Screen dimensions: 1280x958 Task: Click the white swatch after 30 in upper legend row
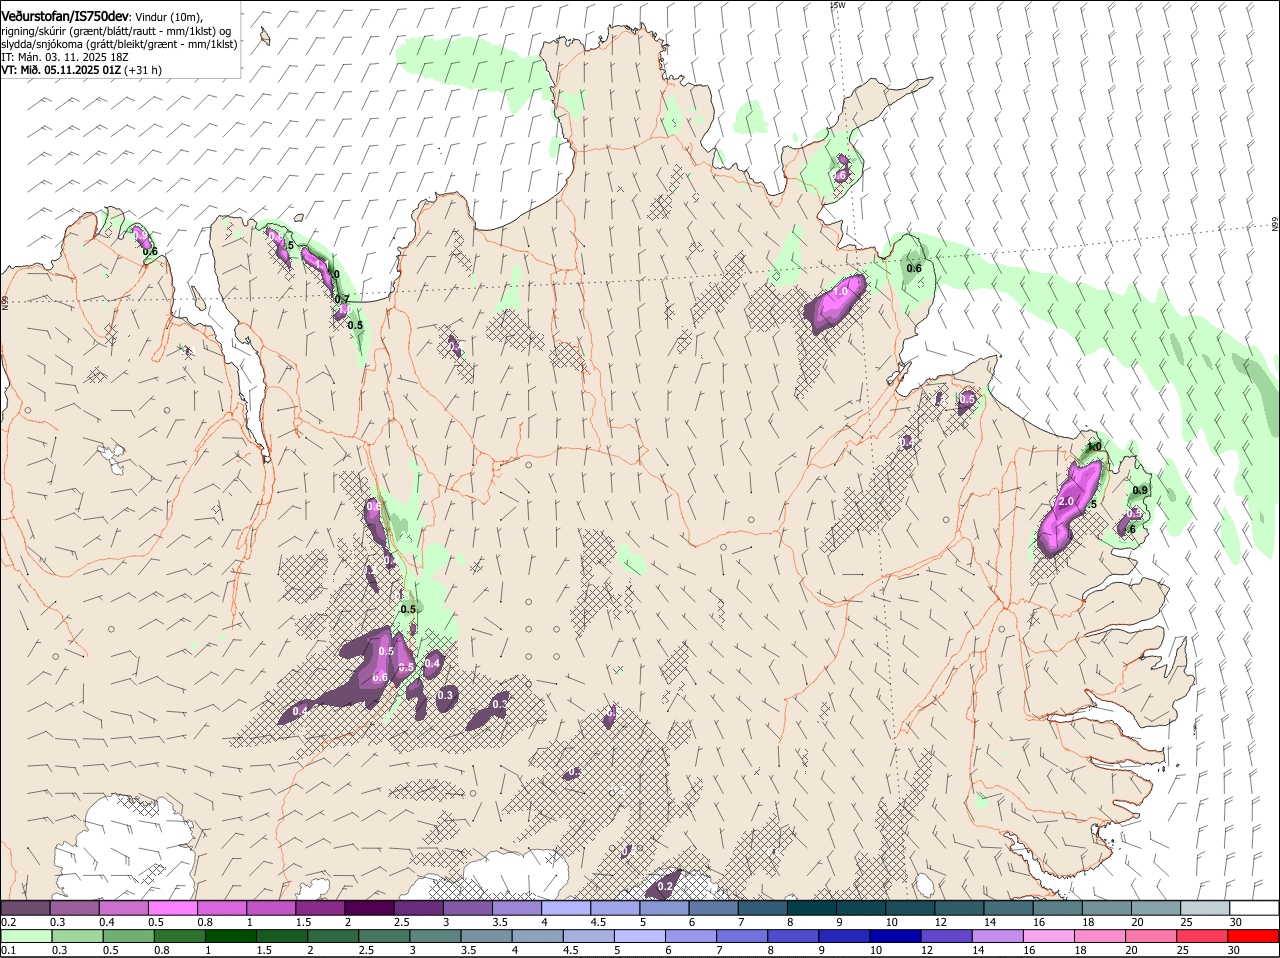pyautogui.click(x=1255, y=907)
